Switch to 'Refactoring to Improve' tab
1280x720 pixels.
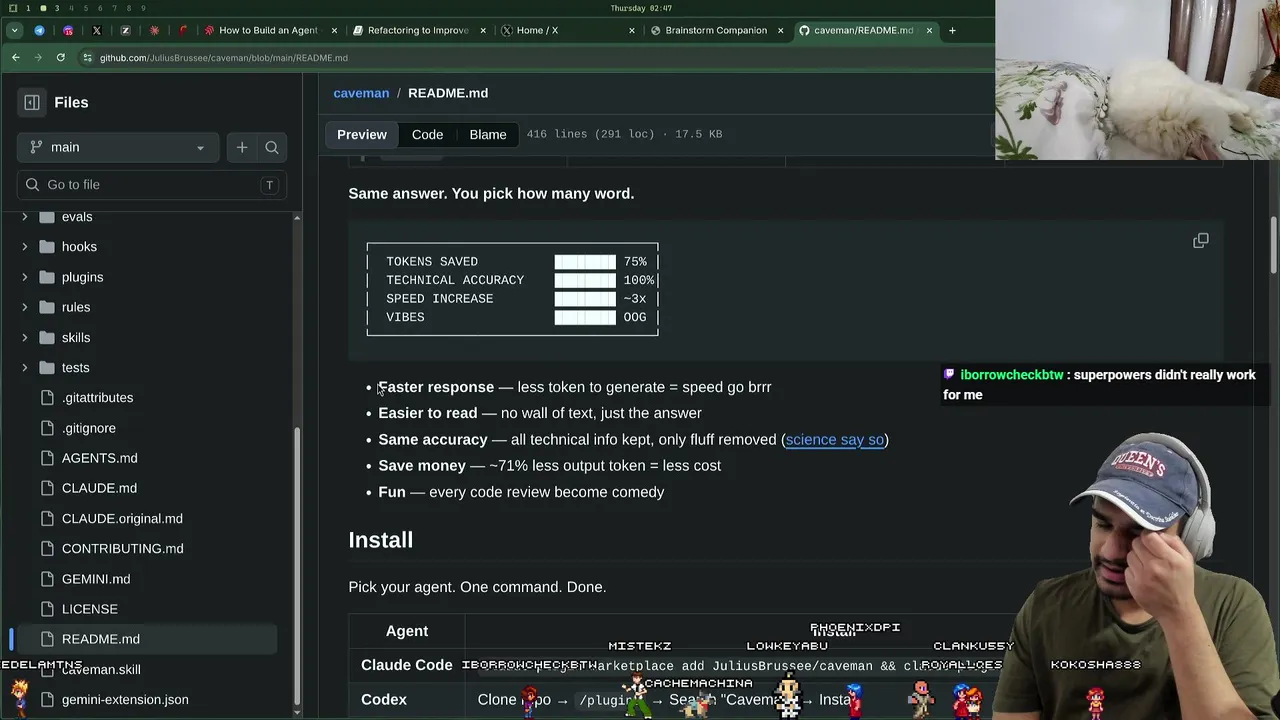(x=418, y=30)
